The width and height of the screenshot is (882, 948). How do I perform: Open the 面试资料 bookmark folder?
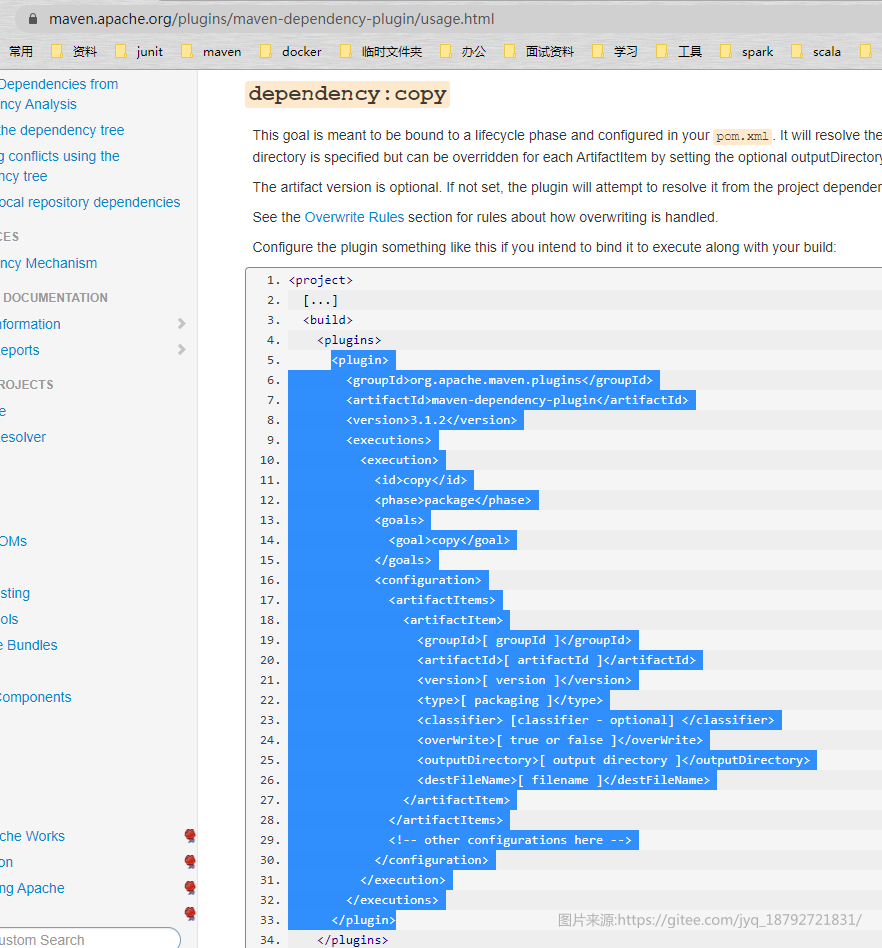[x=539, y=51]
